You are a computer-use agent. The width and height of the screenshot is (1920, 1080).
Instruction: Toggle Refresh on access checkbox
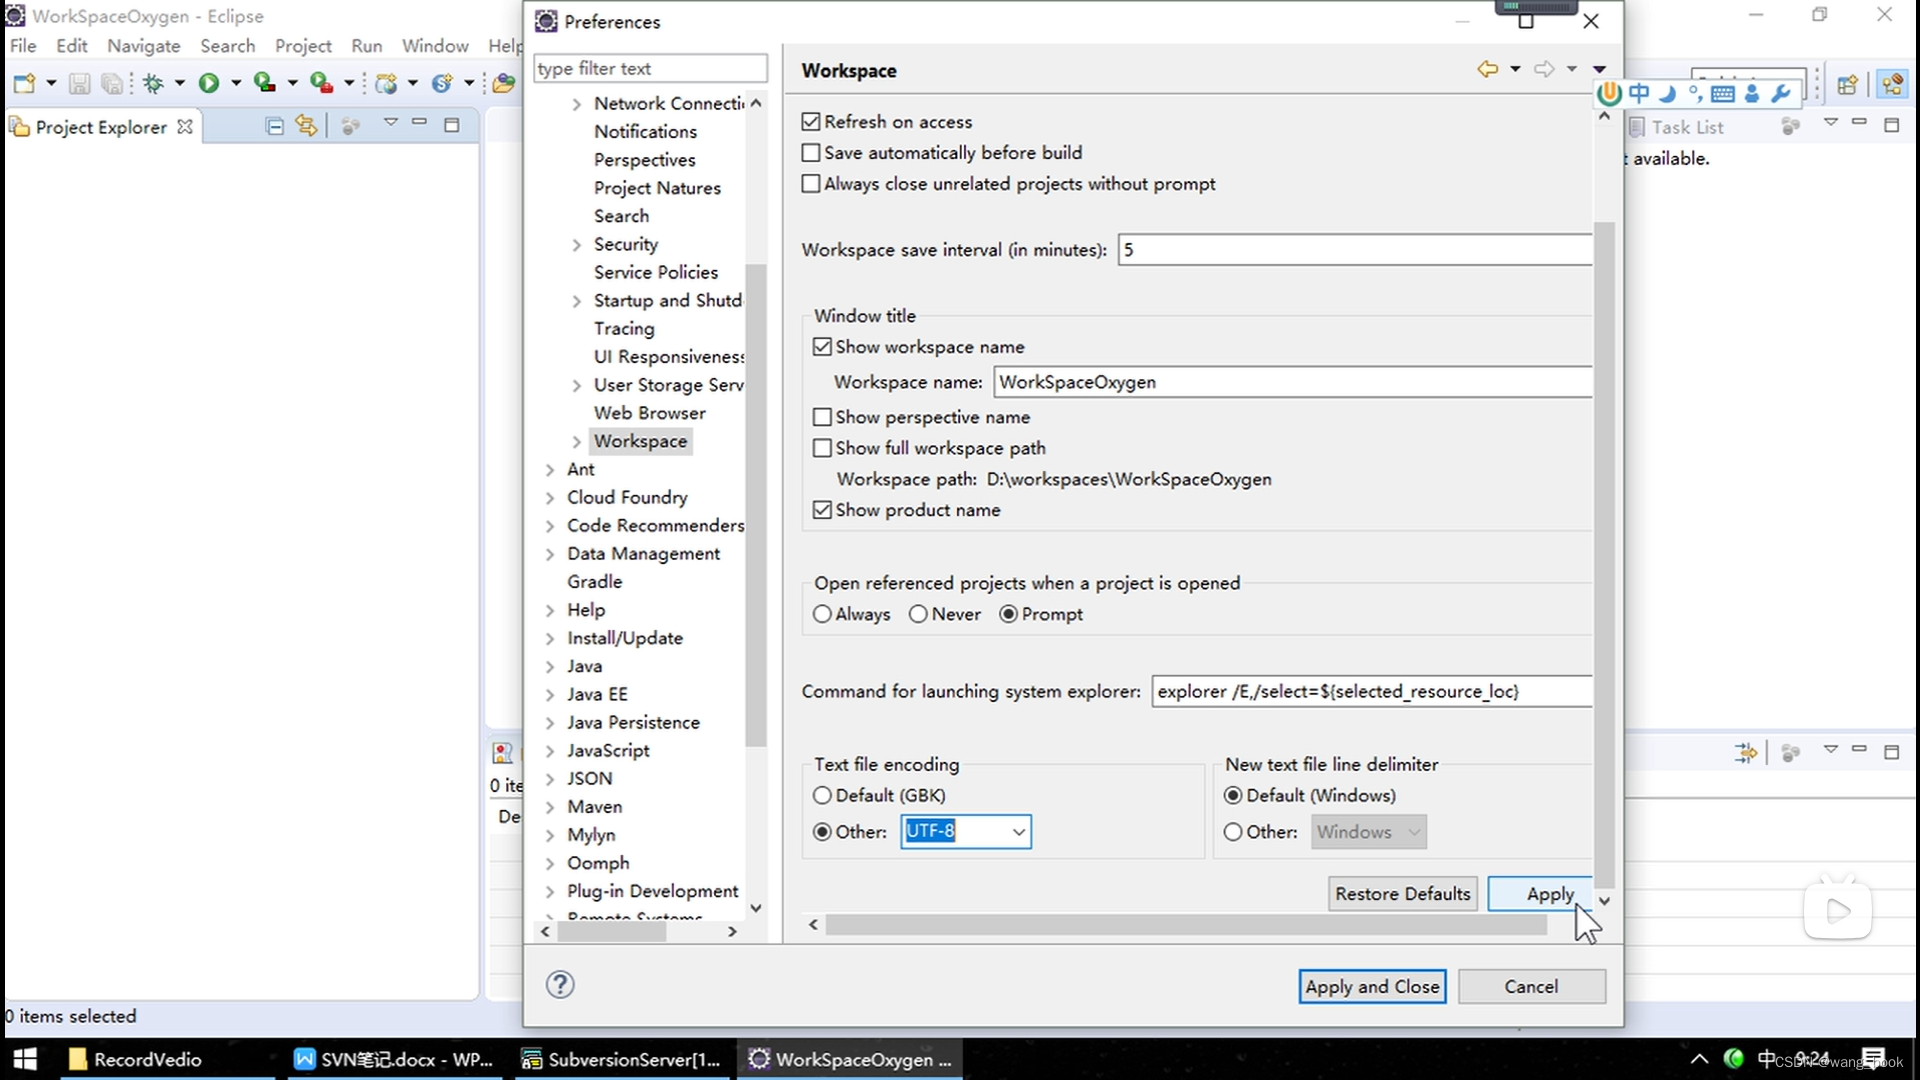[811, 121]
